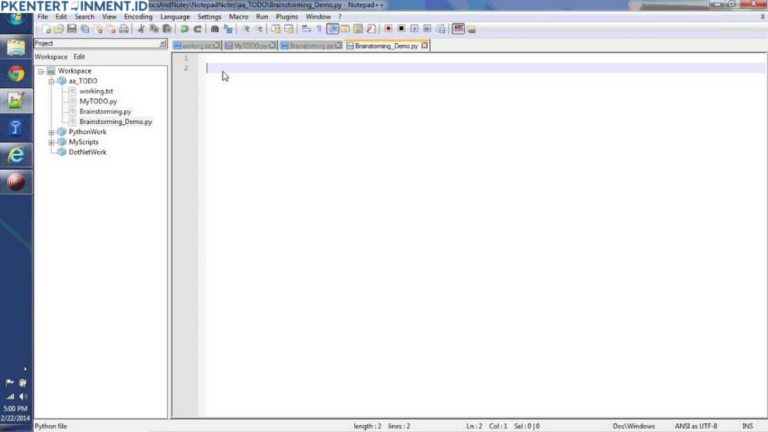768x432 pixels.
Task: Expand the PythonWork project node
Action: coord(51,132)
